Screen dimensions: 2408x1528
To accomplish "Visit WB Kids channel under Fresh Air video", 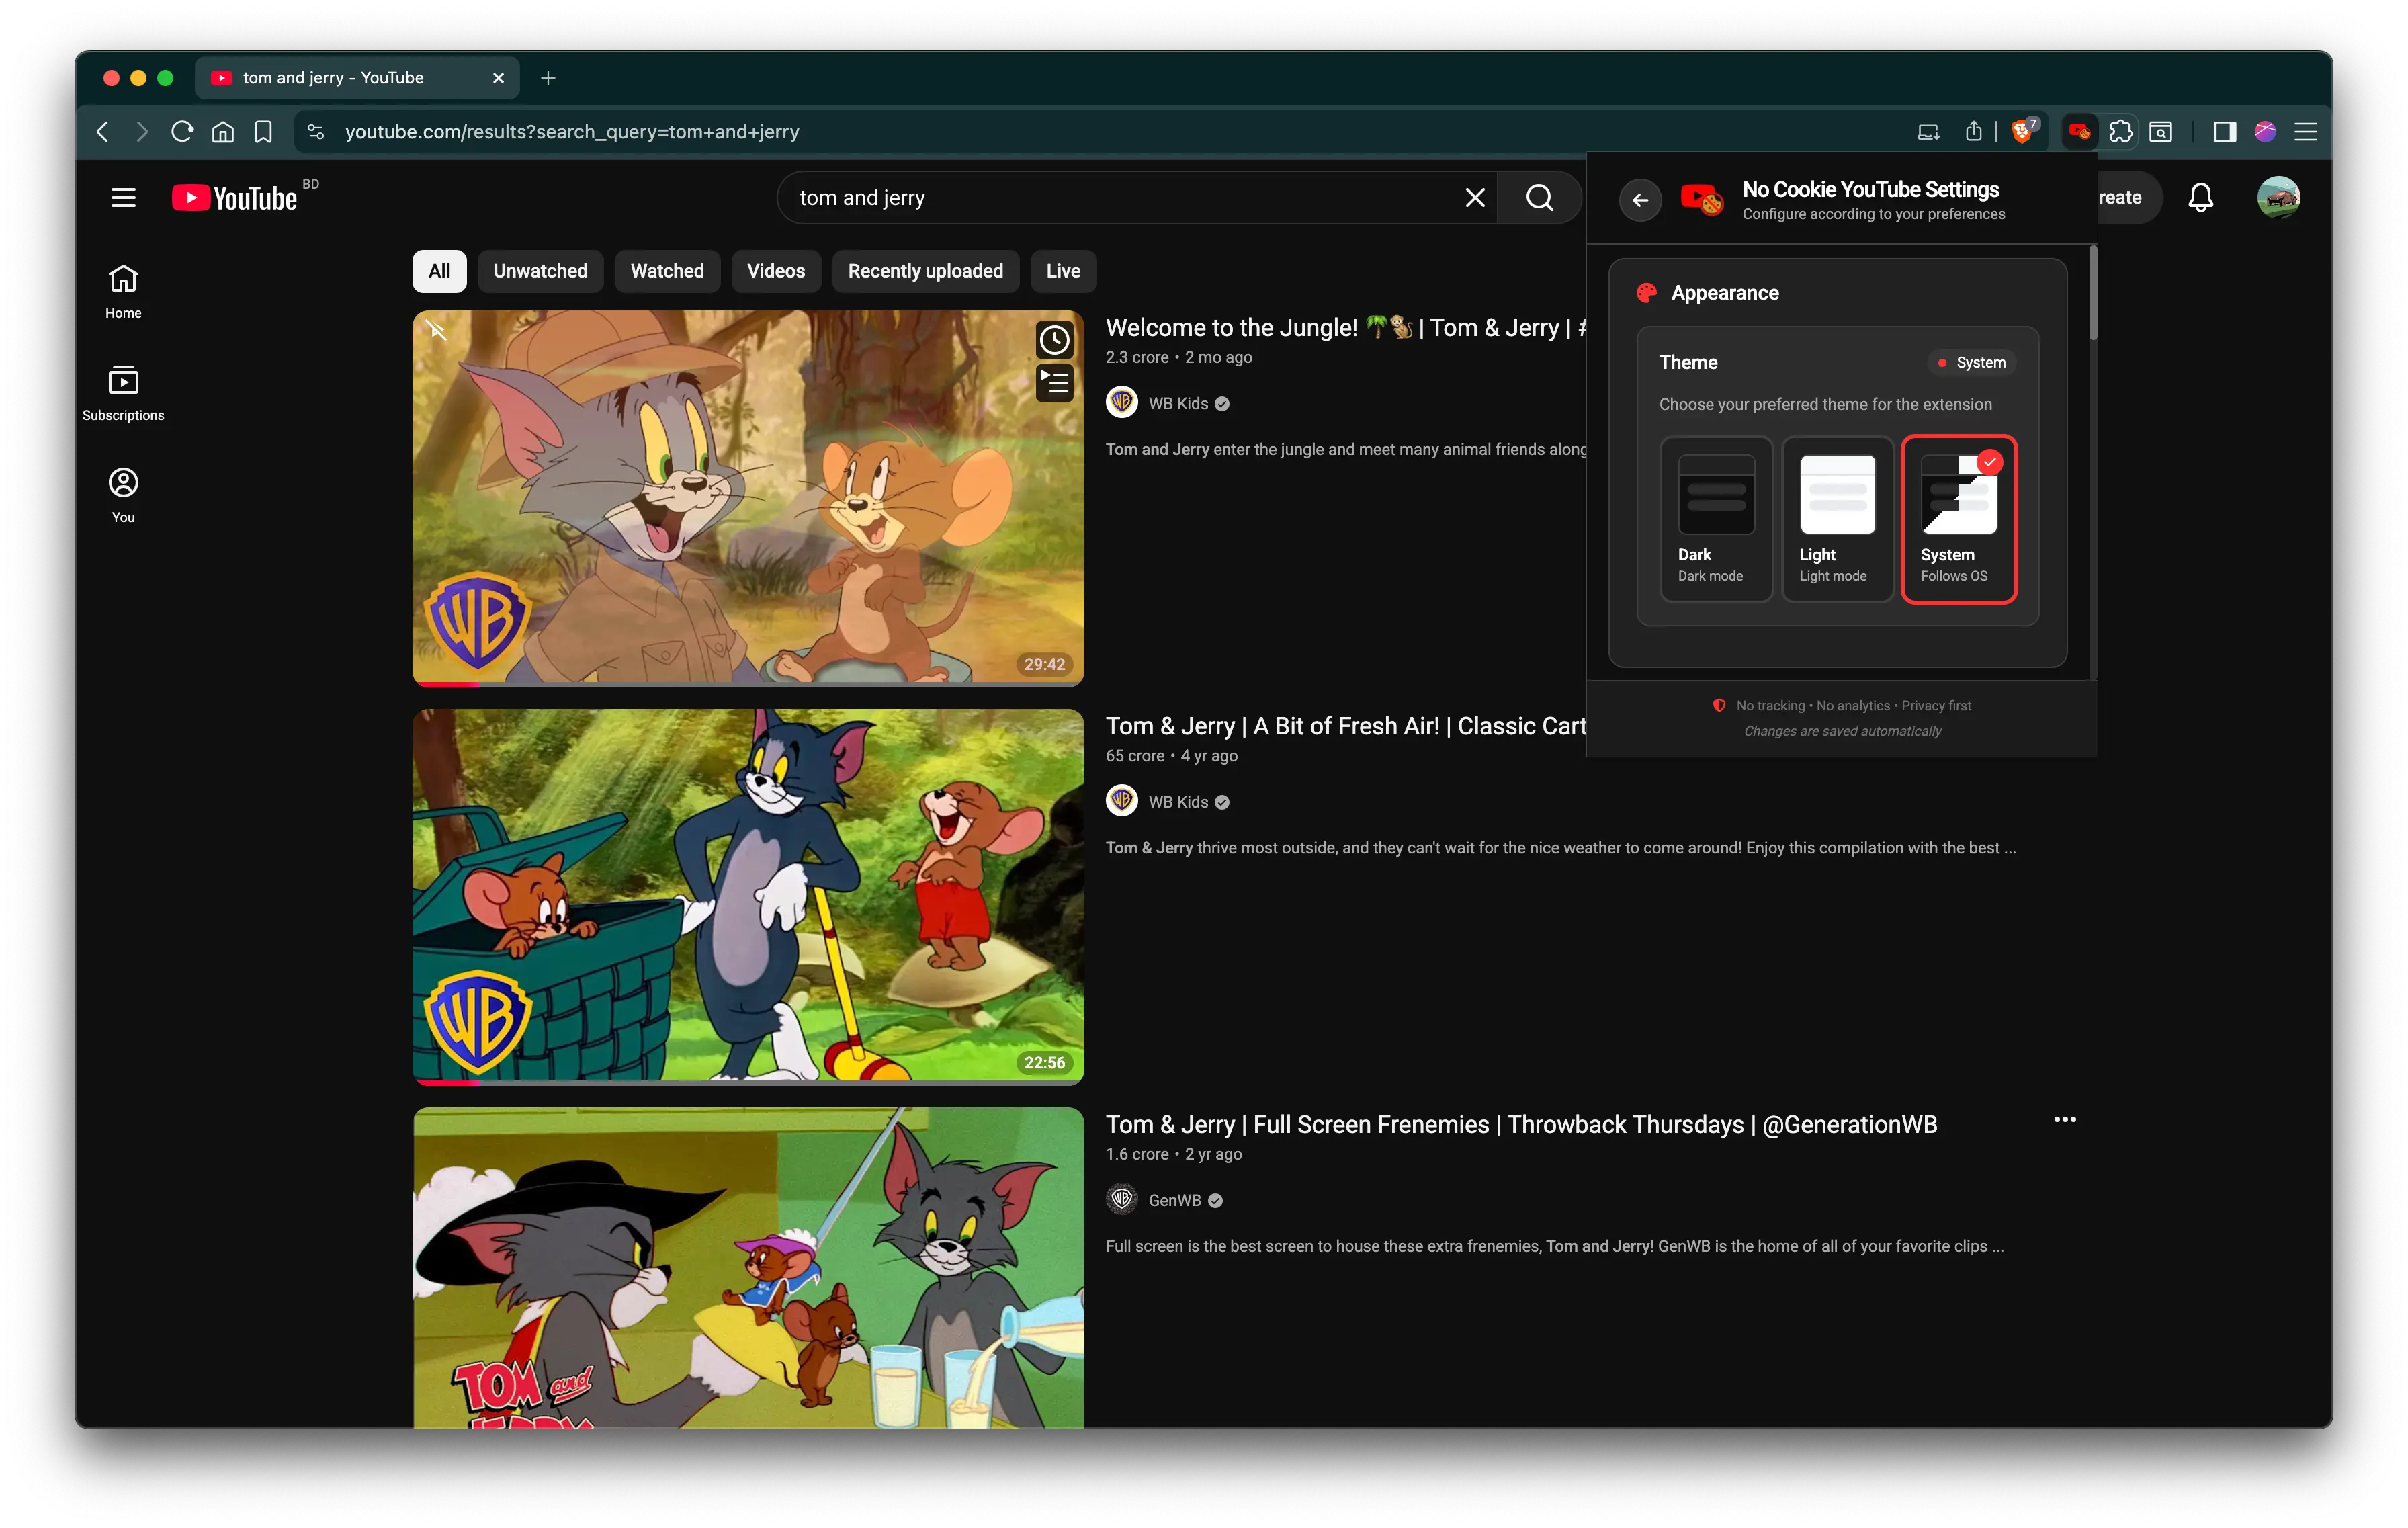I will click(1178, 802).
